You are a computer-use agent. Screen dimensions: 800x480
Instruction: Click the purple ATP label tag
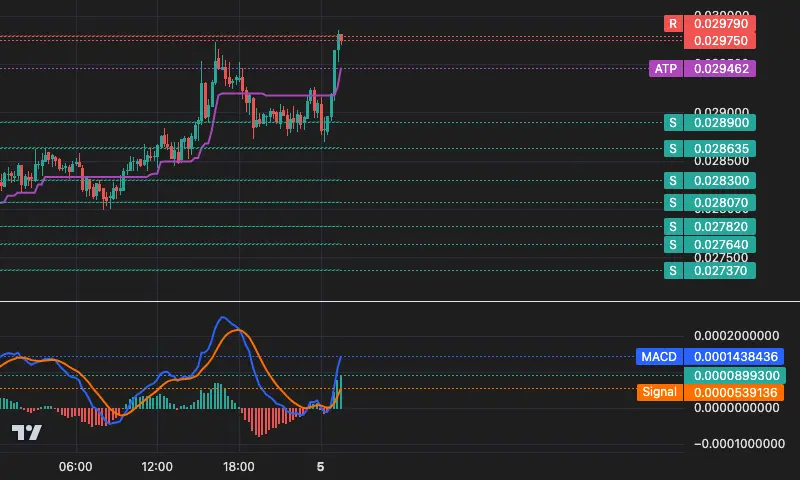click(x=665, y=68)
